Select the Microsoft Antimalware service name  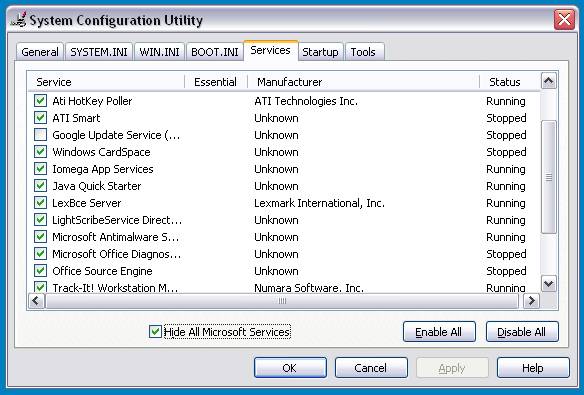pos(115,237)
